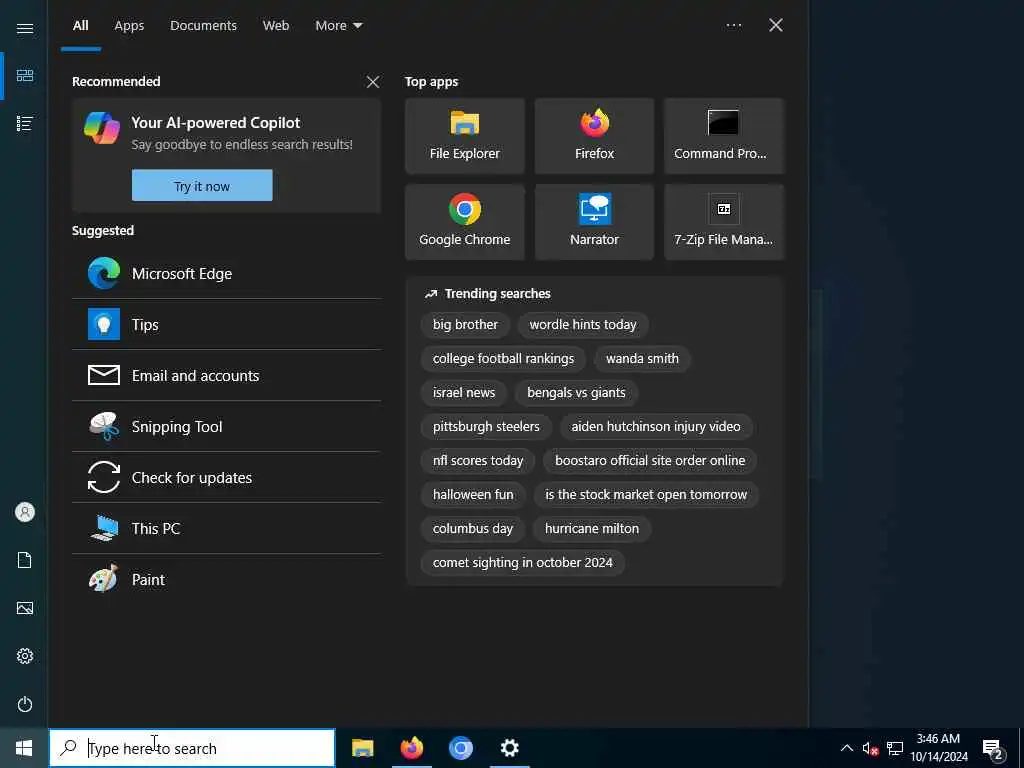Screen dimensions: 1024x768
Task: Launch Firefox from Top apps
Action: click(x=594, y=136)
